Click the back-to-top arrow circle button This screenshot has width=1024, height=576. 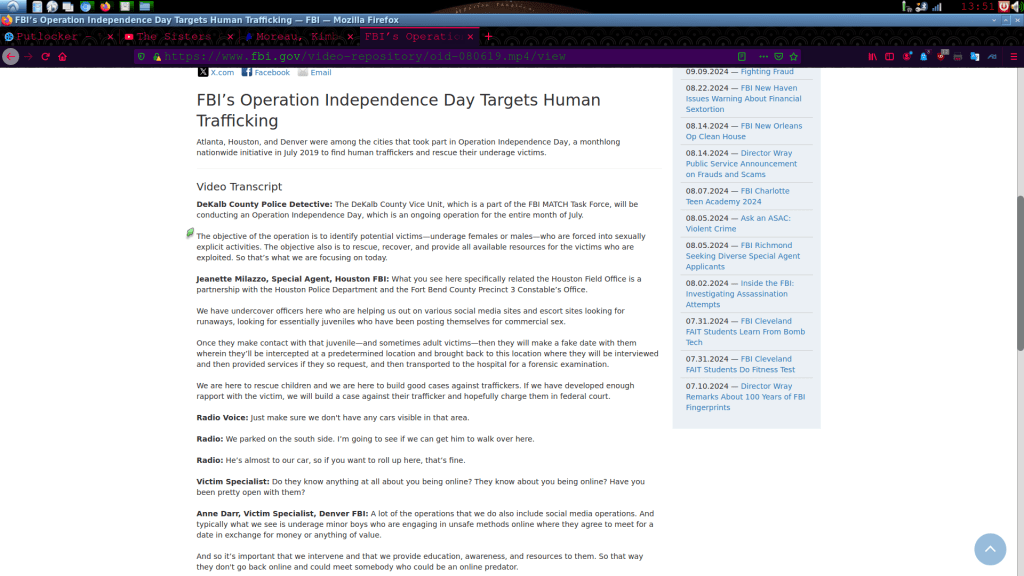[989, 549]
